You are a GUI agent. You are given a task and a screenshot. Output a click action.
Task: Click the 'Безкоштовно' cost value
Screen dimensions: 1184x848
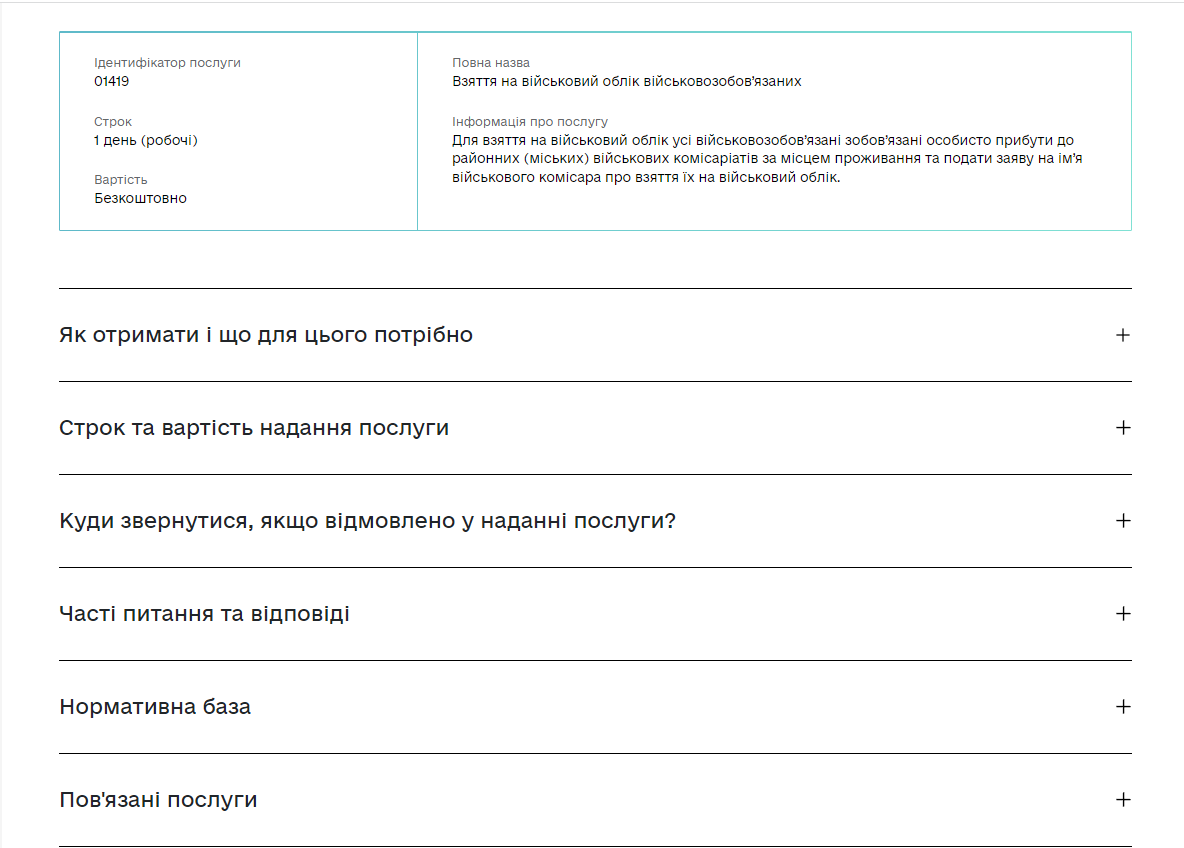140,199
